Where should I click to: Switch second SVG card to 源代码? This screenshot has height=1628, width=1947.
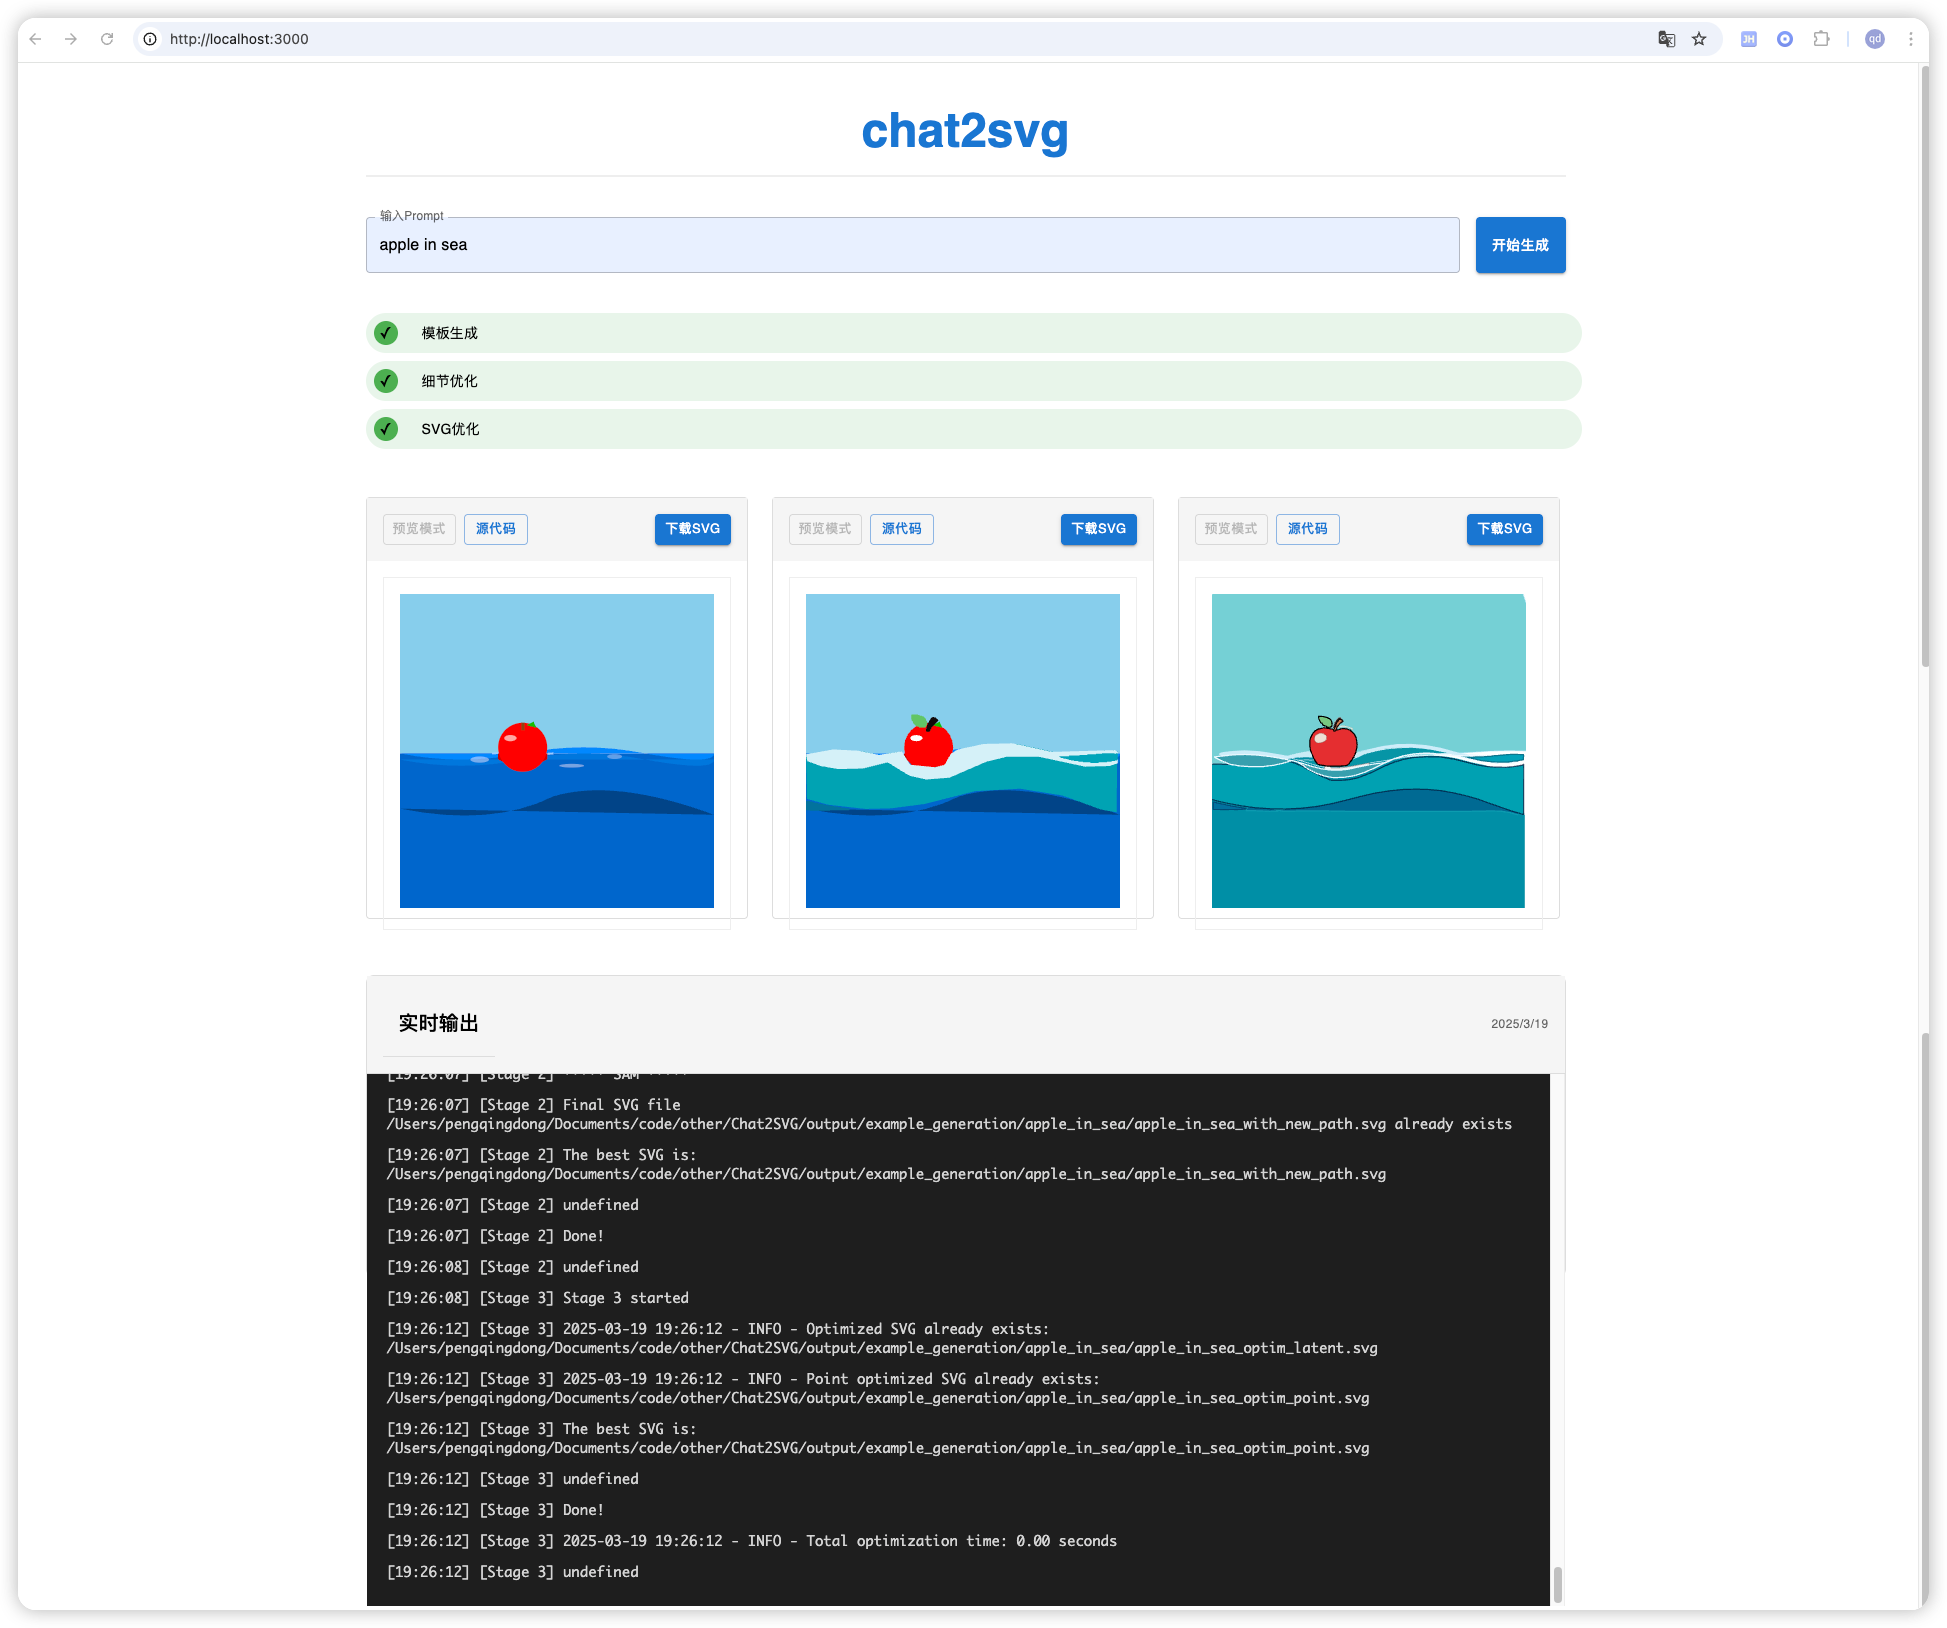pos(902,529)
